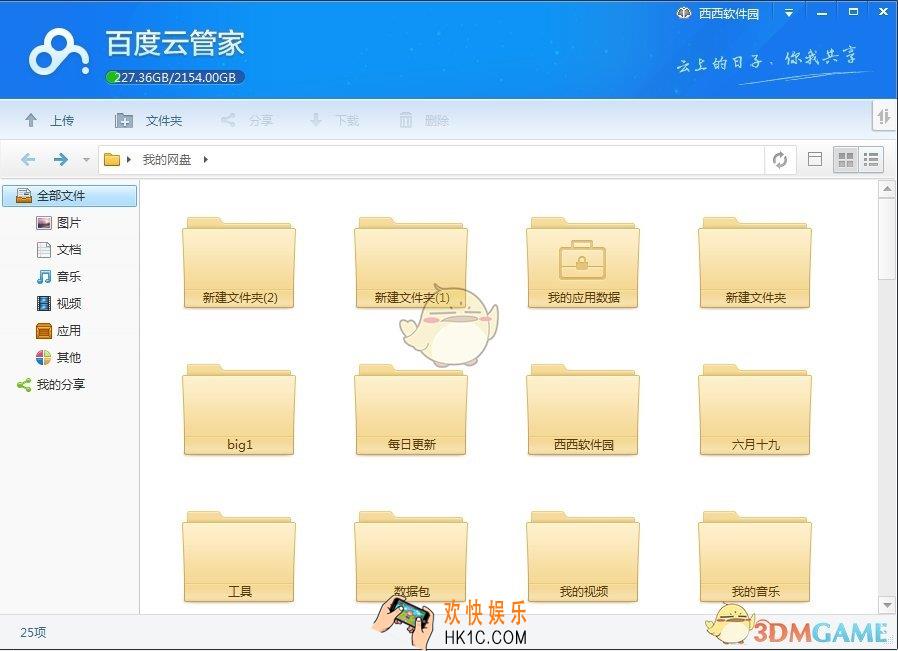Viewport: 898px width, 651px height.
Task: Open 文档 category in sidebar
Action: pyautogui.click(x=58, y=250)
